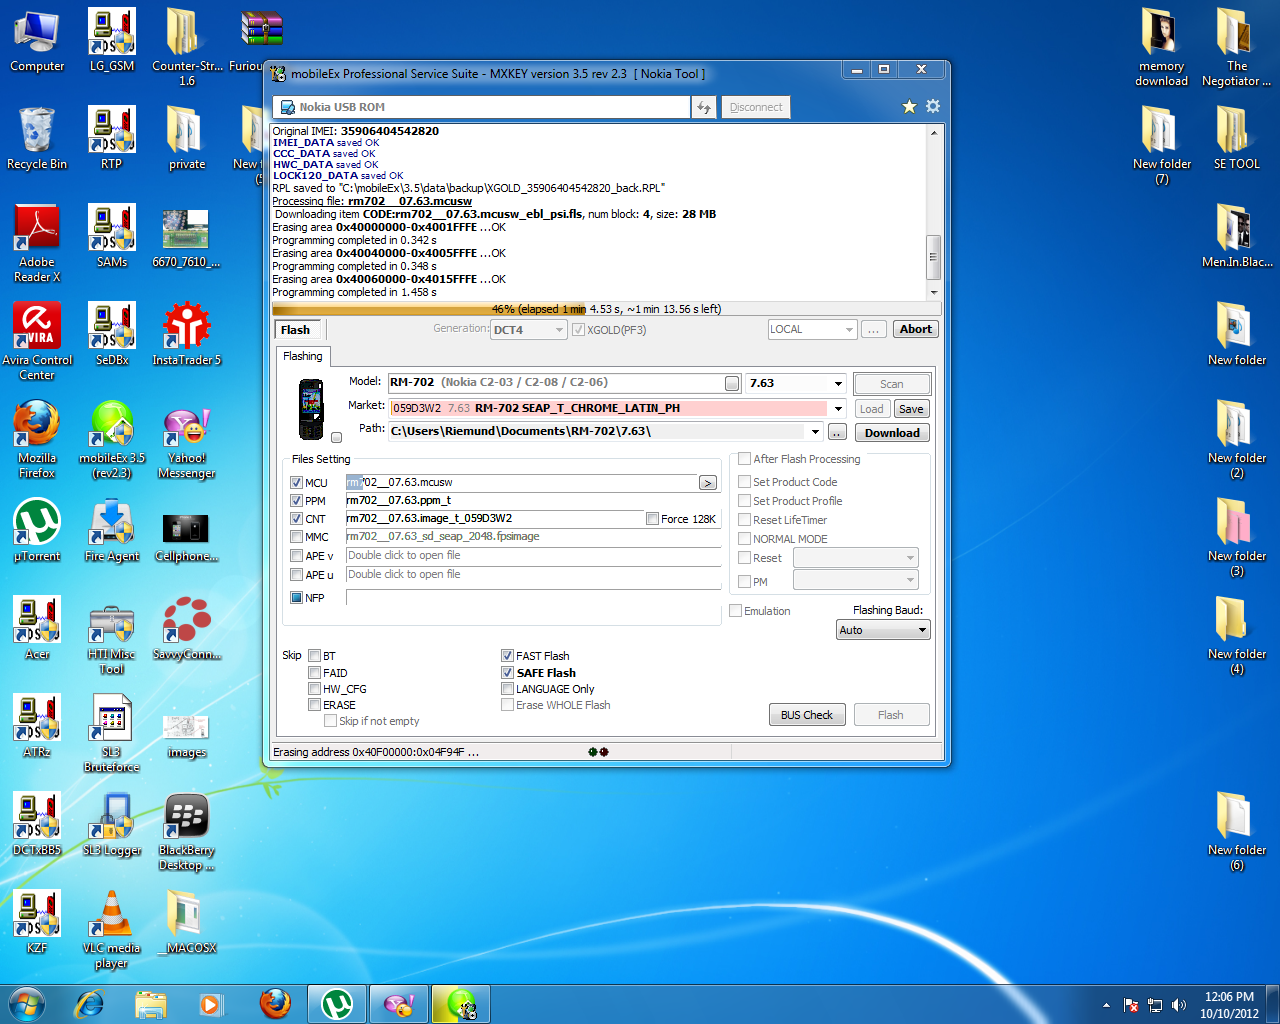Switch to the Flash tab
This screenshot has height=1024, width=1280.
[x=295, y=330]
